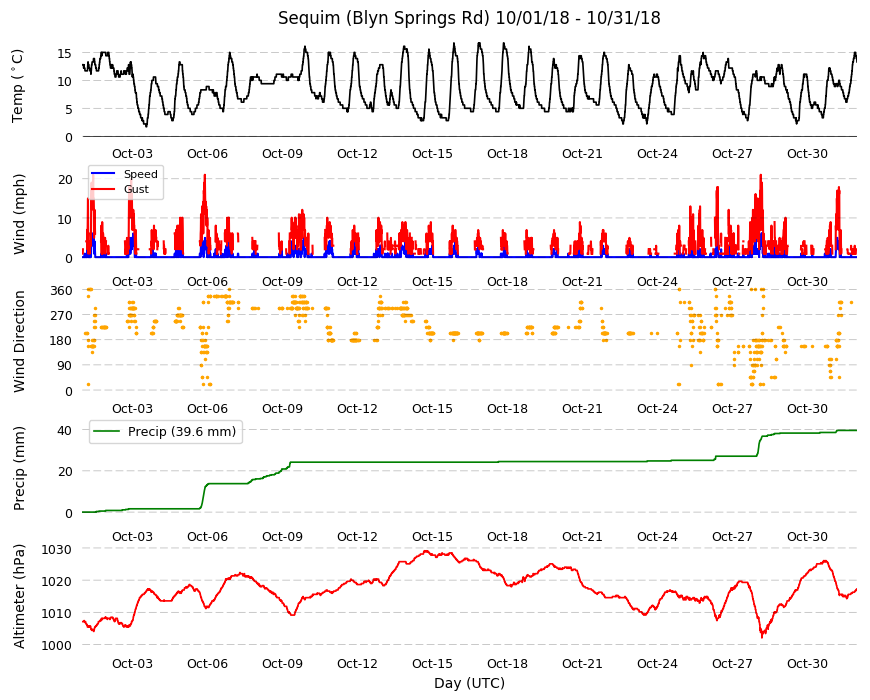Click the Oct-30 tick under the altimeter plot
Image resolution: width=870 pixels, height=700 pixels.
pos(807,663)
